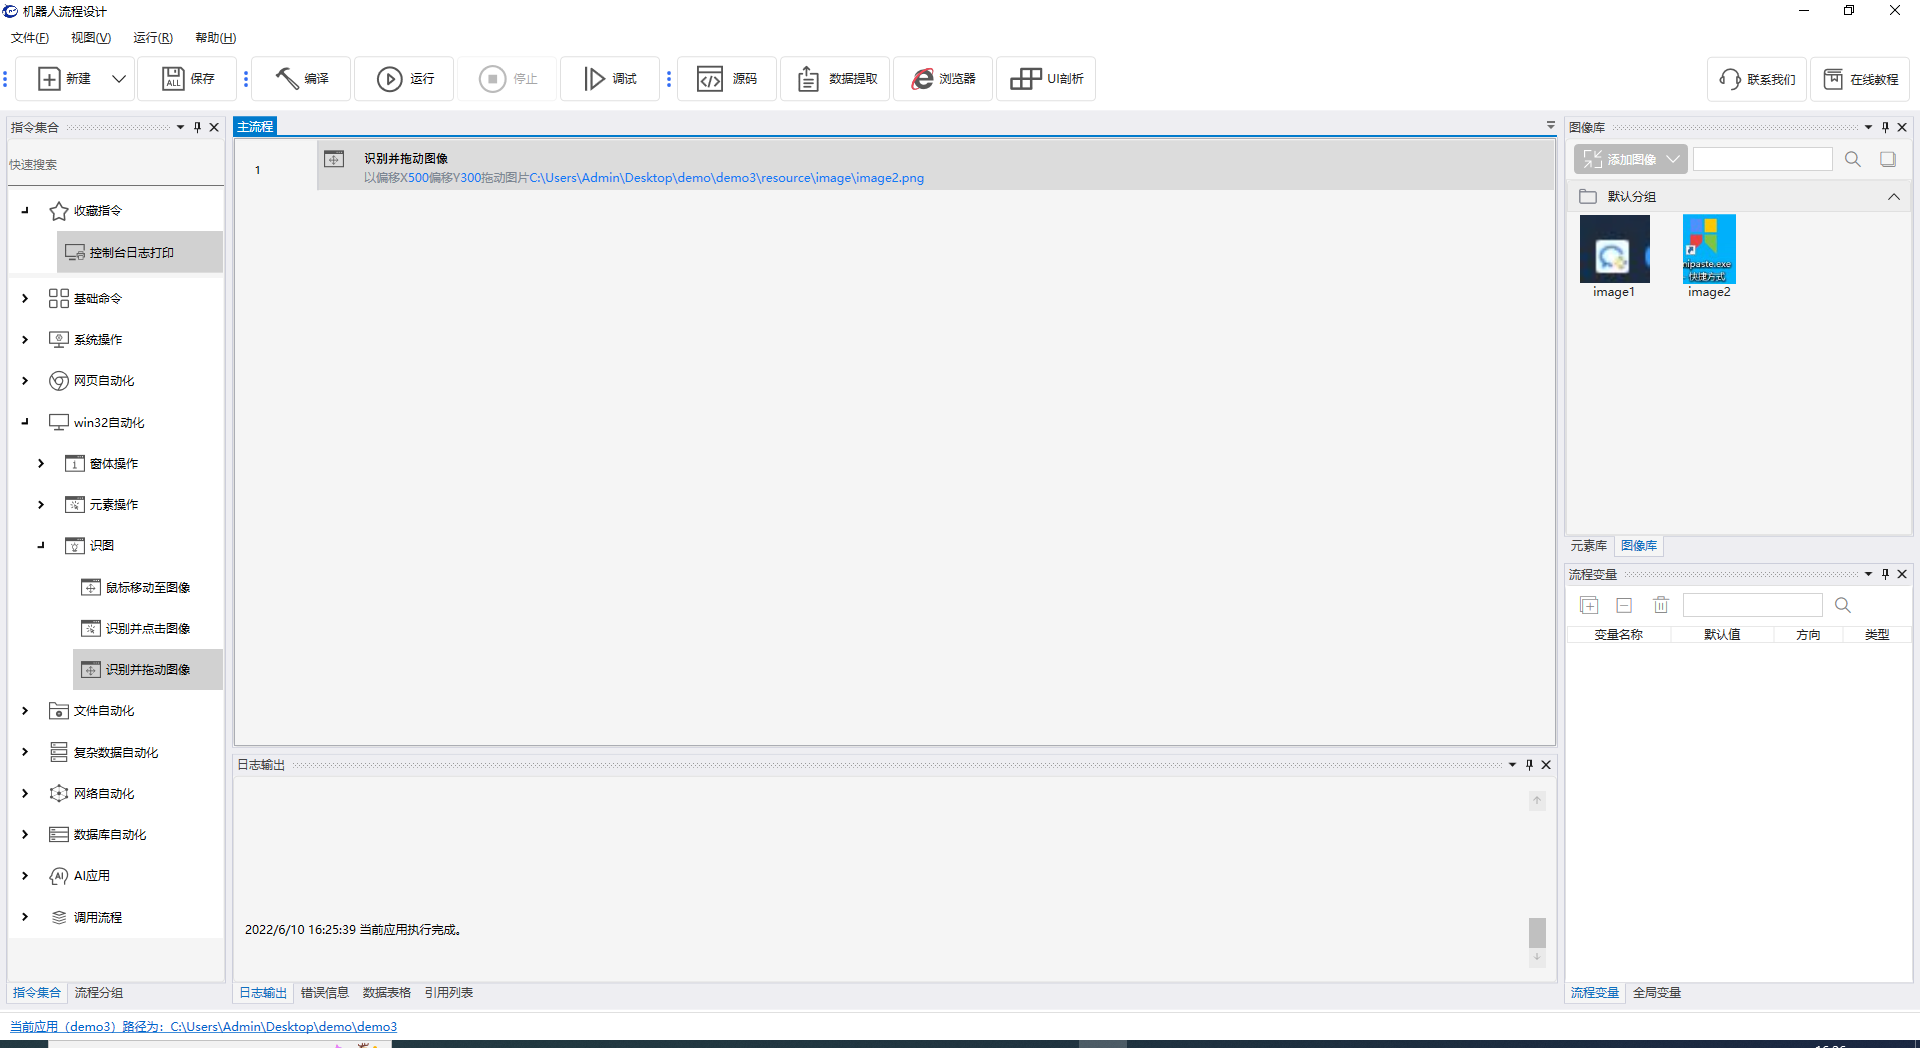Toggle pin on 流程变量 panel

[x=1885, y=574]
